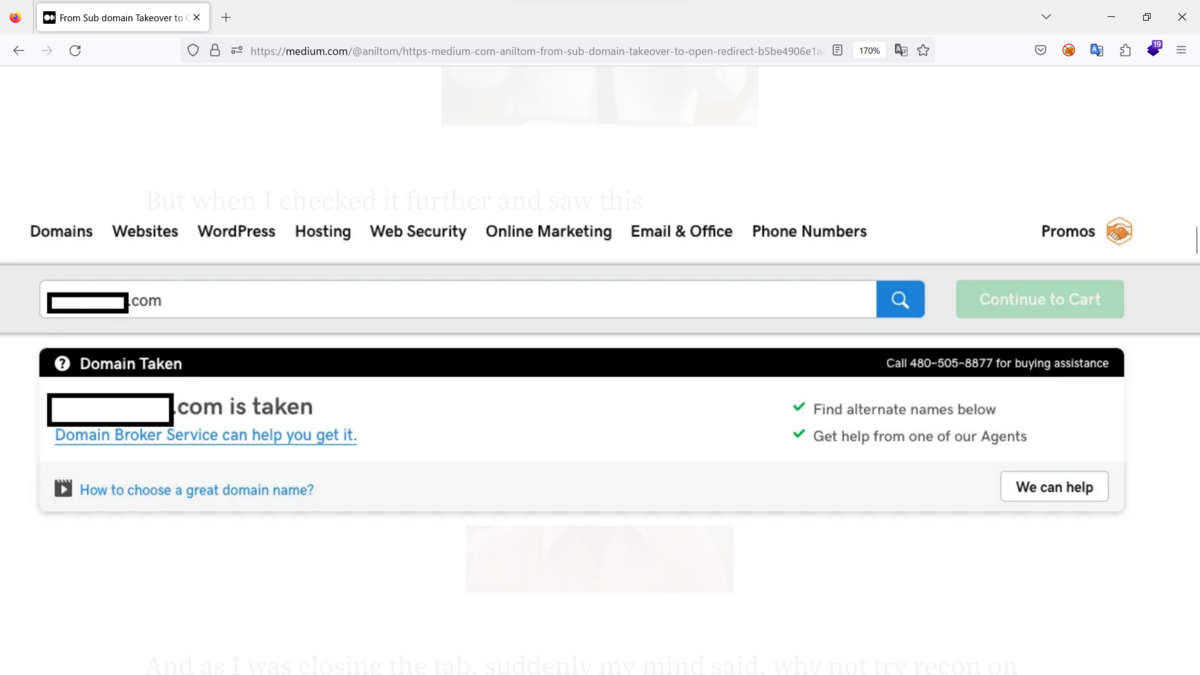The image size is (1200, 675).
Task: Click the Continue to Cart button
Action: pos(1040,299)
